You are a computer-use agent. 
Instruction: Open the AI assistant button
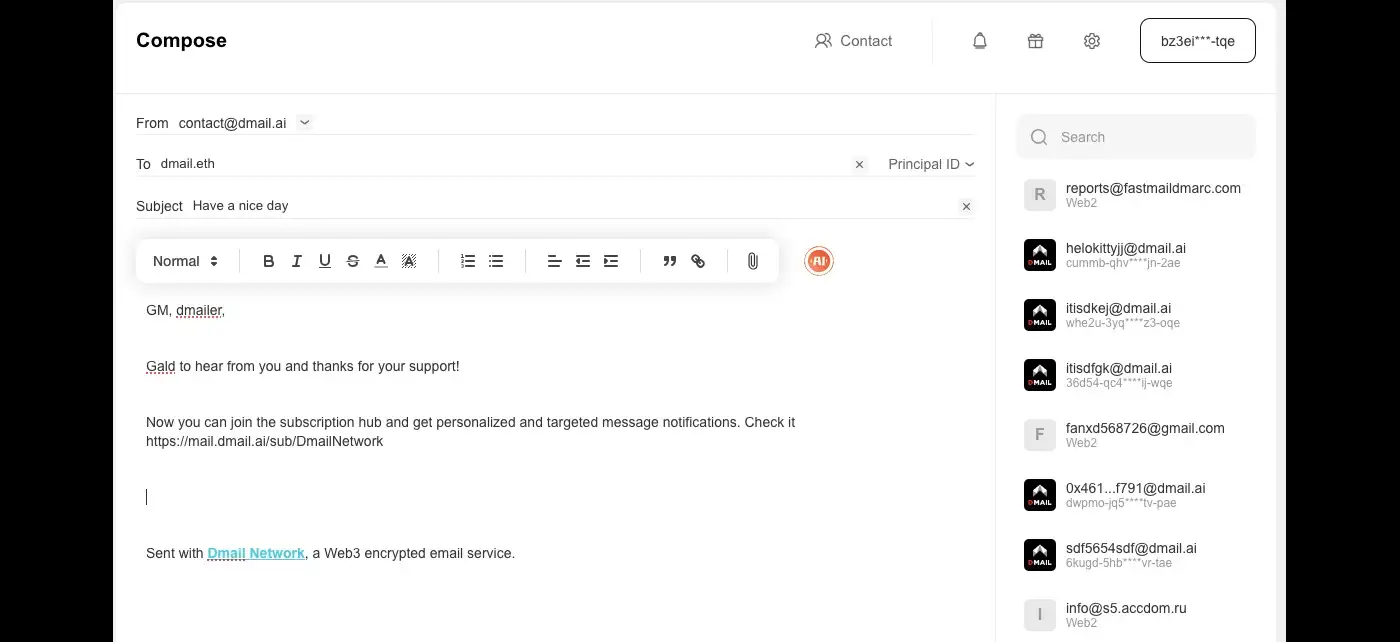818,261
